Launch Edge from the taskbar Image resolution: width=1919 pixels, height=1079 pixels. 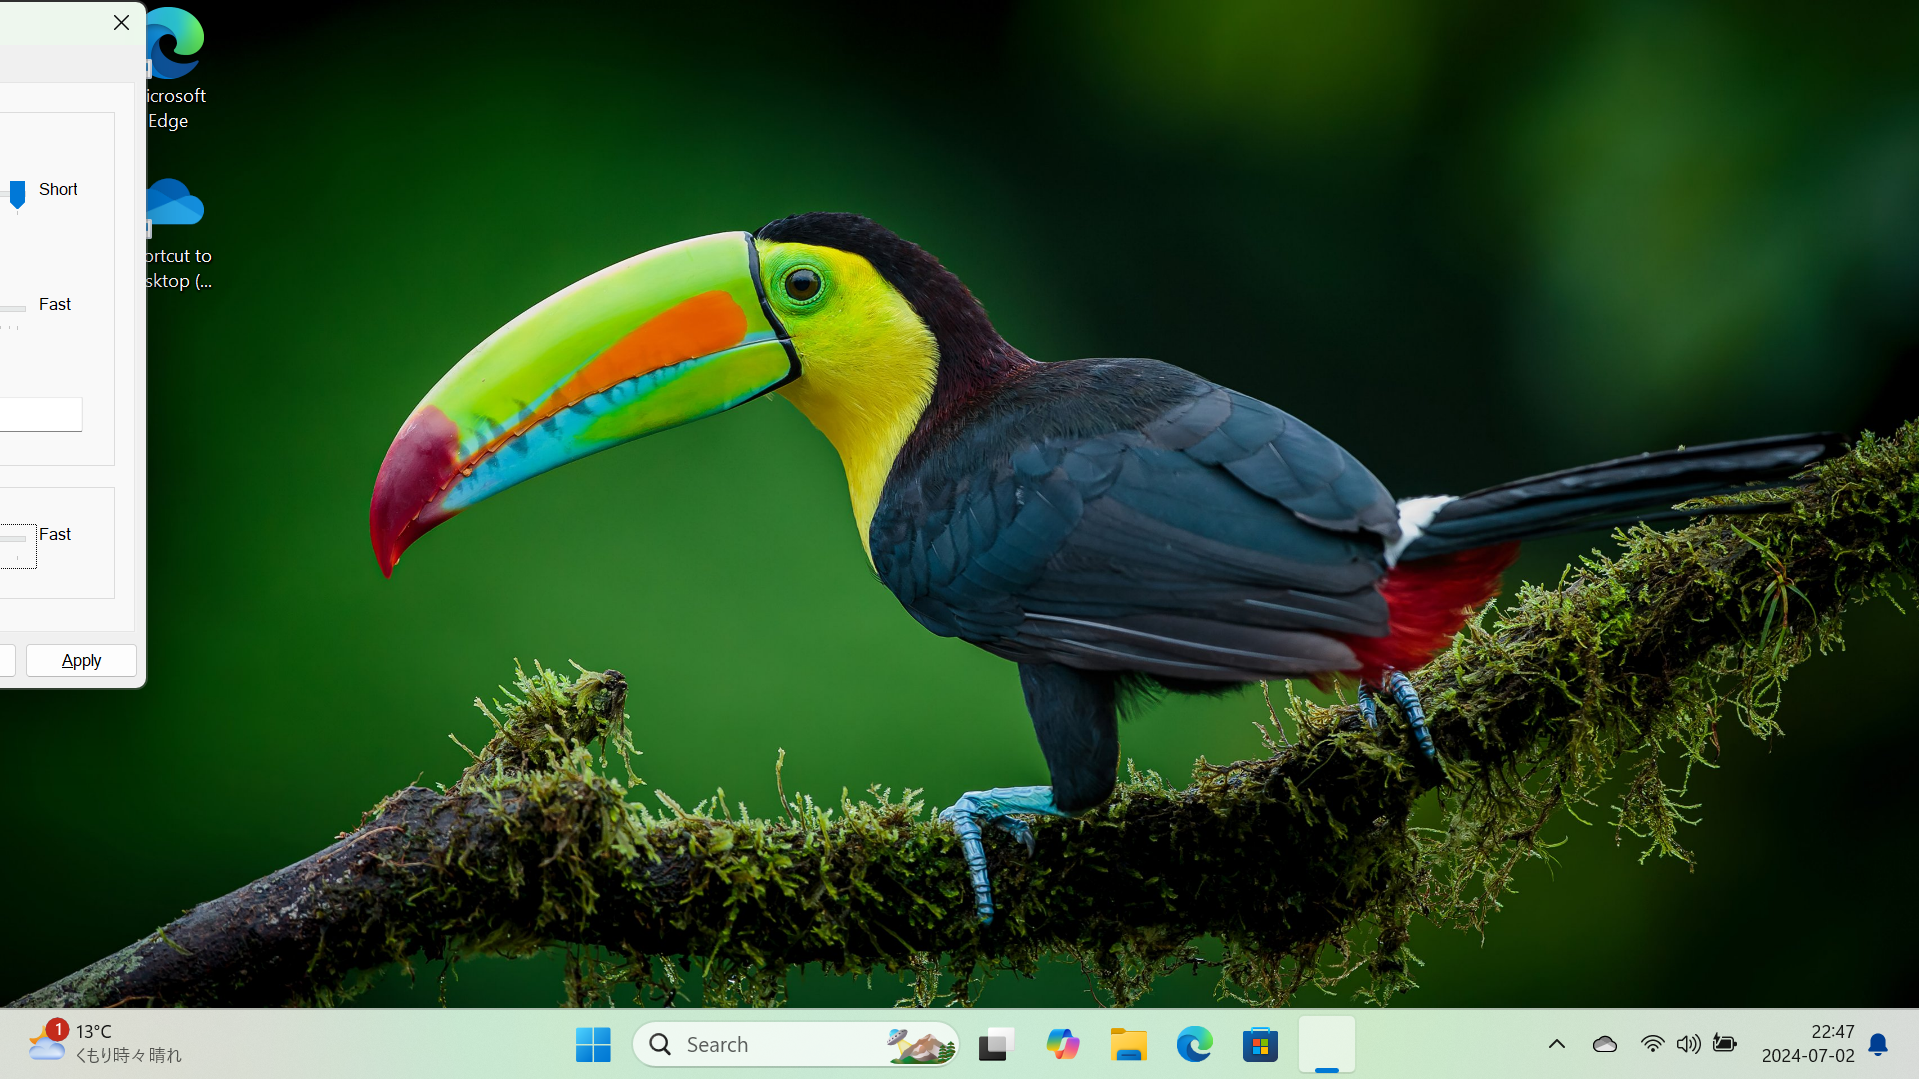[1194, 1043]
